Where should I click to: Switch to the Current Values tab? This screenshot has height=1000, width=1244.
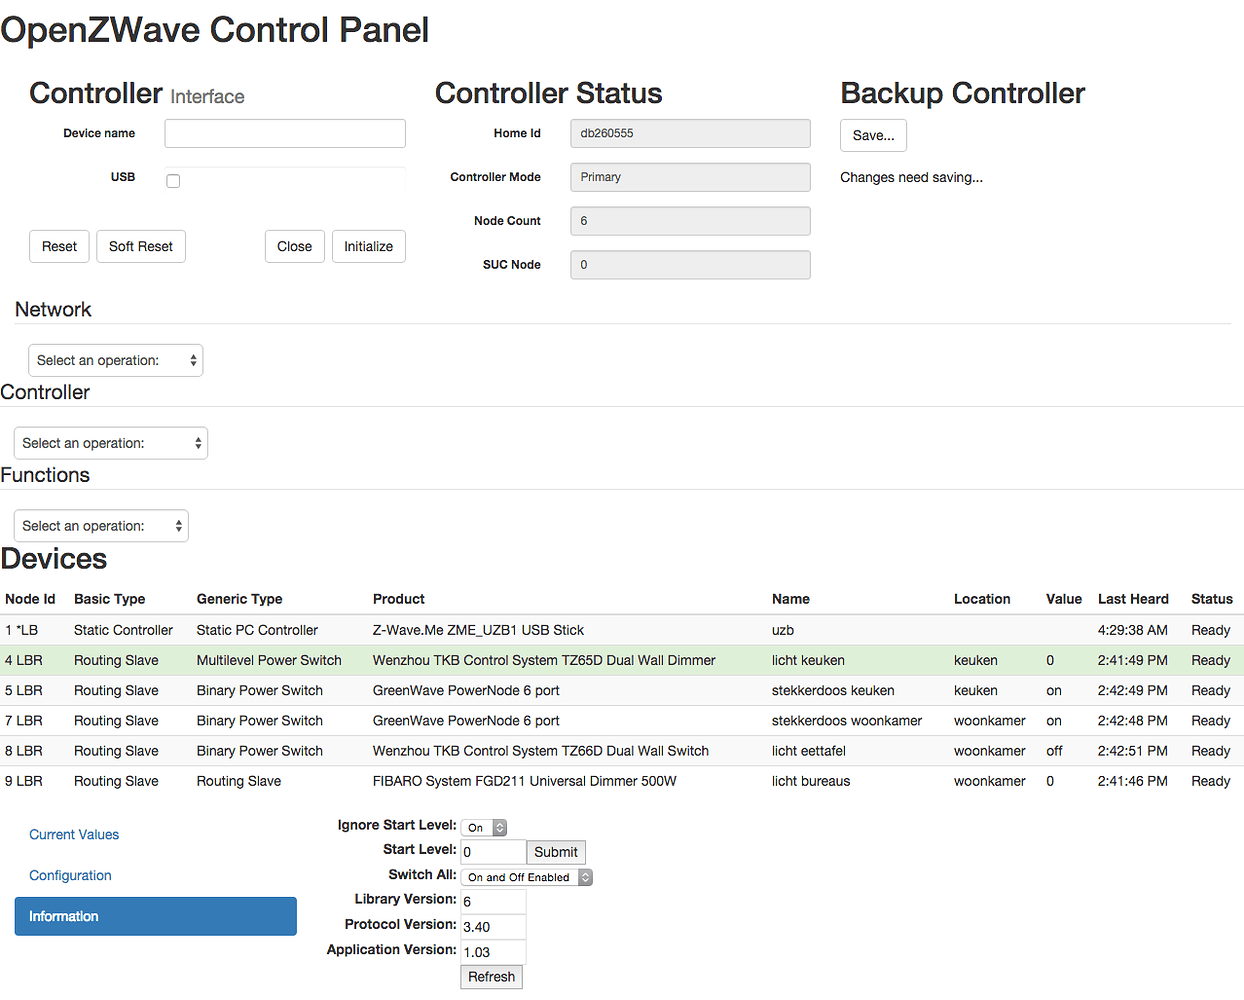(73, 834)
